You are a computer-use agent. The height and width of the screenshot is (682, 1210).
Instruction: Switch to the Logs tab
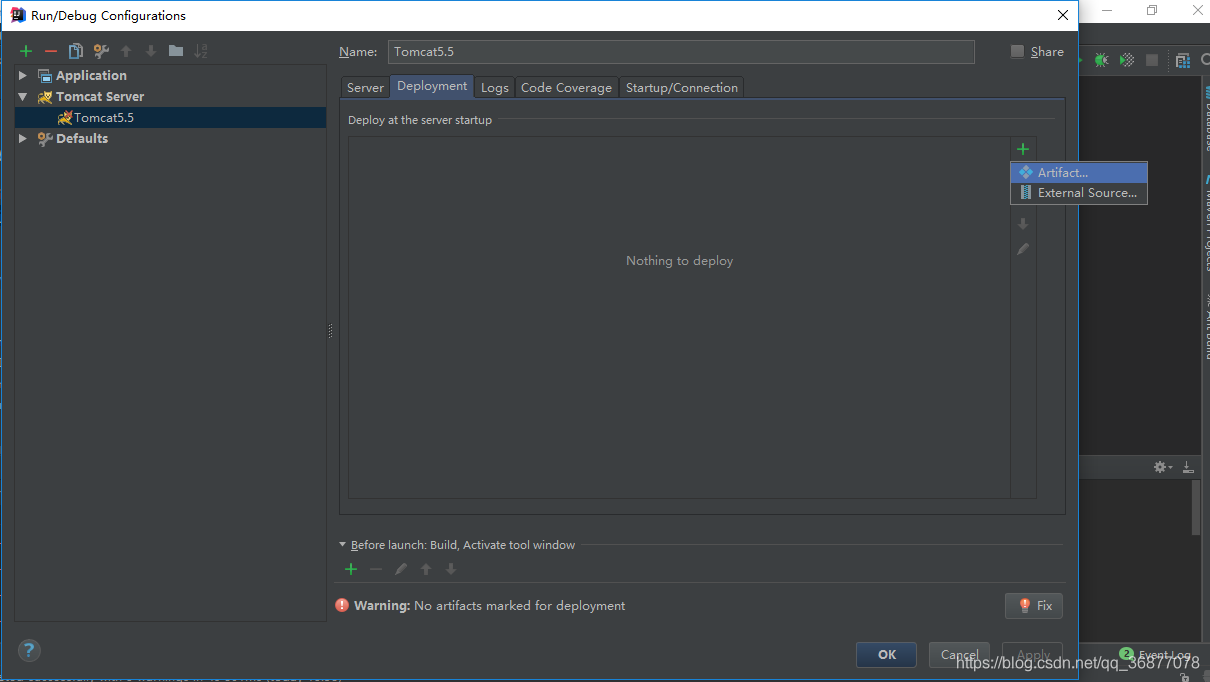[495, 88]
